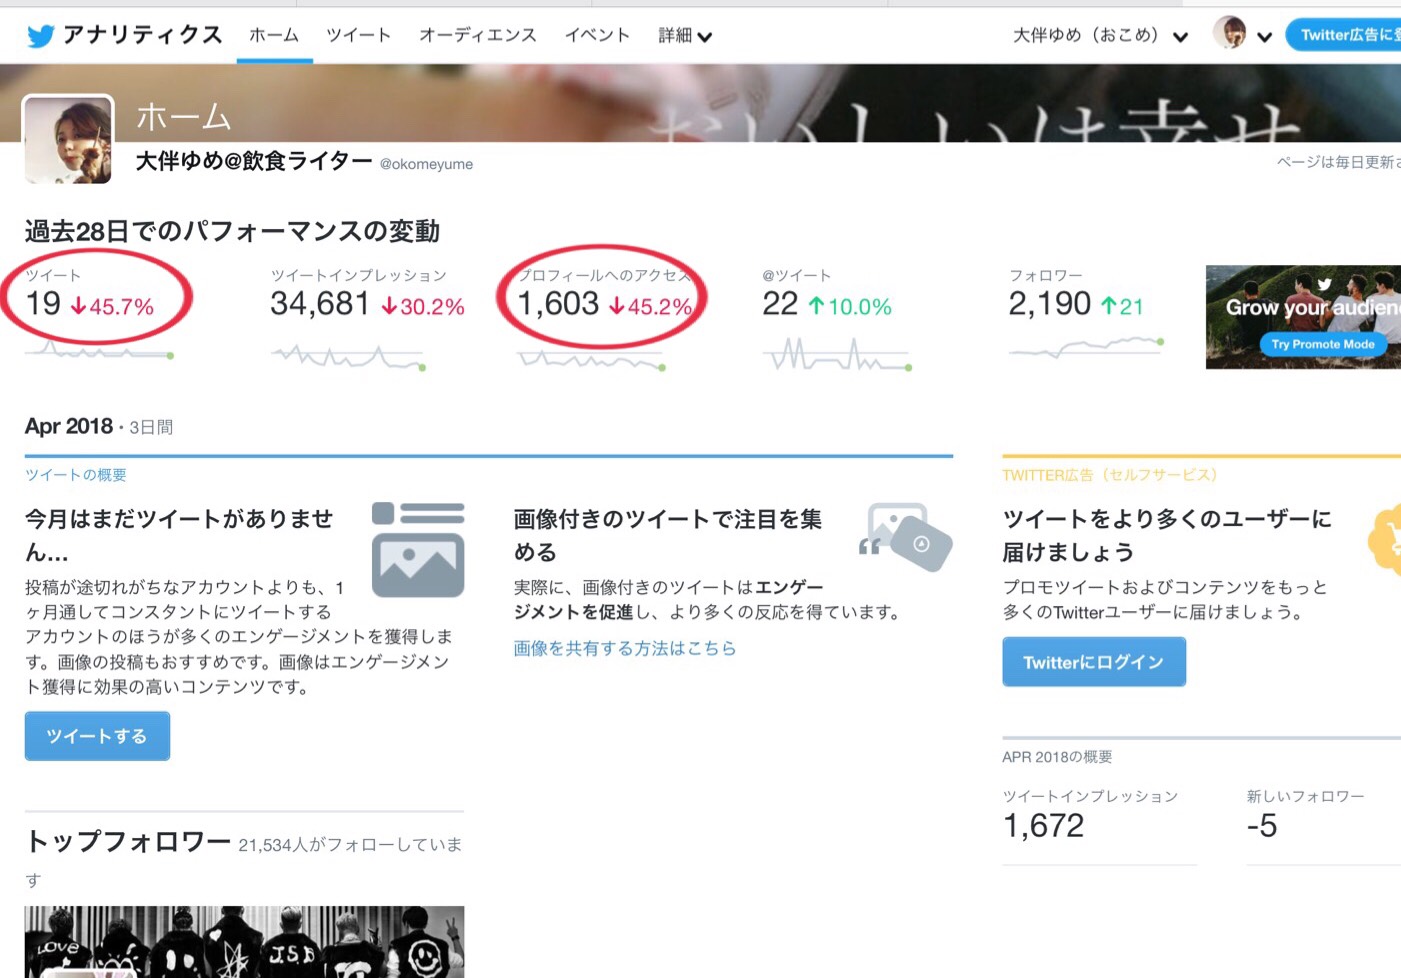Click the followers increase 21 indicator
Image resolution: width=1401 pixels, height=978 pixels.
(x=1122, y=306)
